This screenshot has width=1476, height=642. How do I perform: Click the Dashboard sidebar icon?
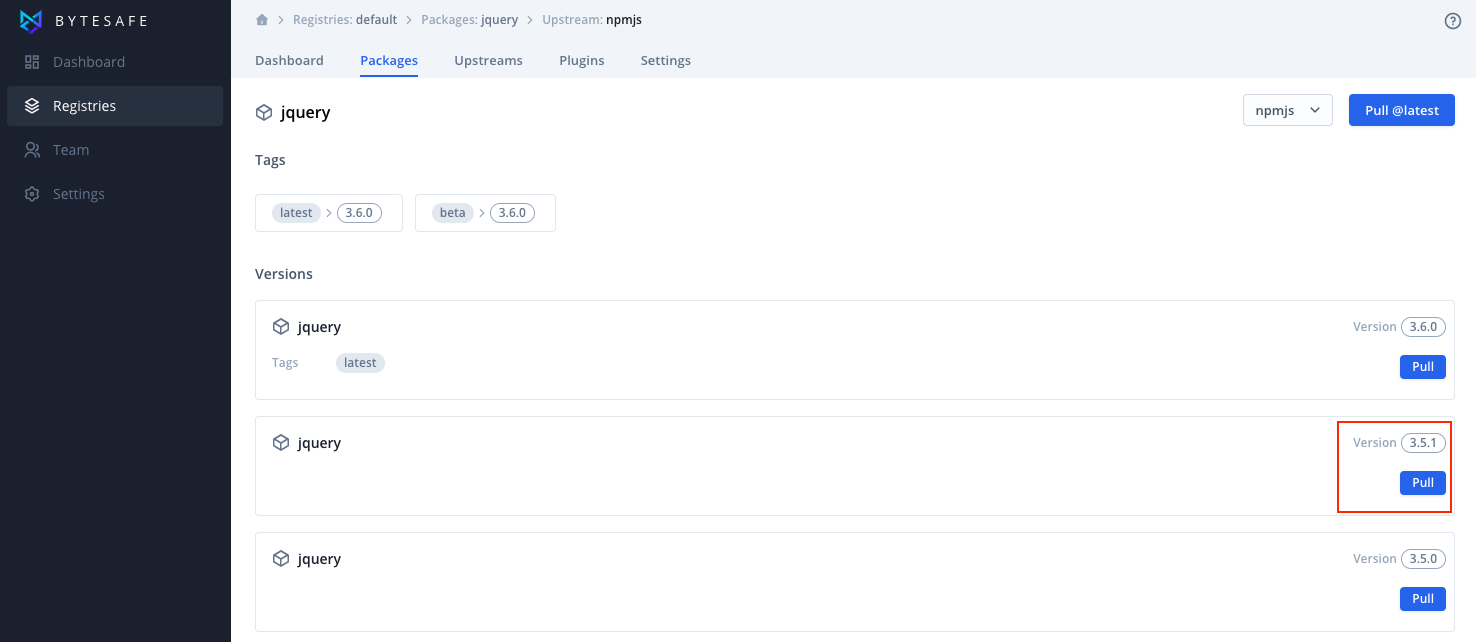(x=32, y=62)
